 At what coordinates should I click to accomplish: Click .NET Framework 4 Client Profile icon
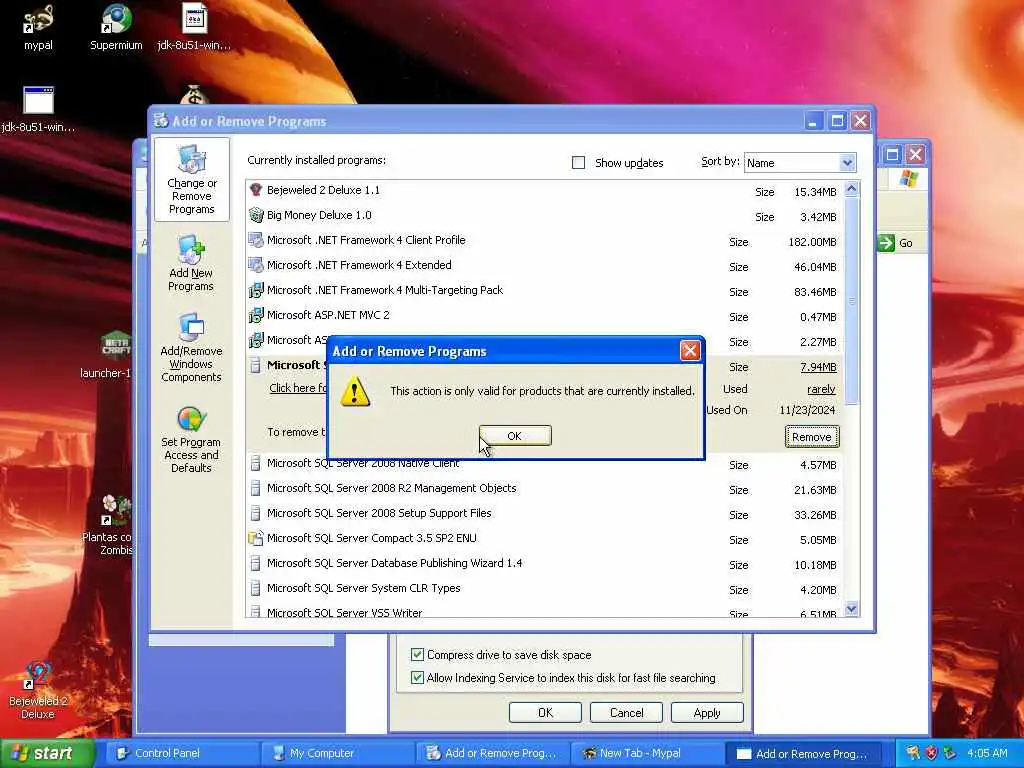coord(256,240)
